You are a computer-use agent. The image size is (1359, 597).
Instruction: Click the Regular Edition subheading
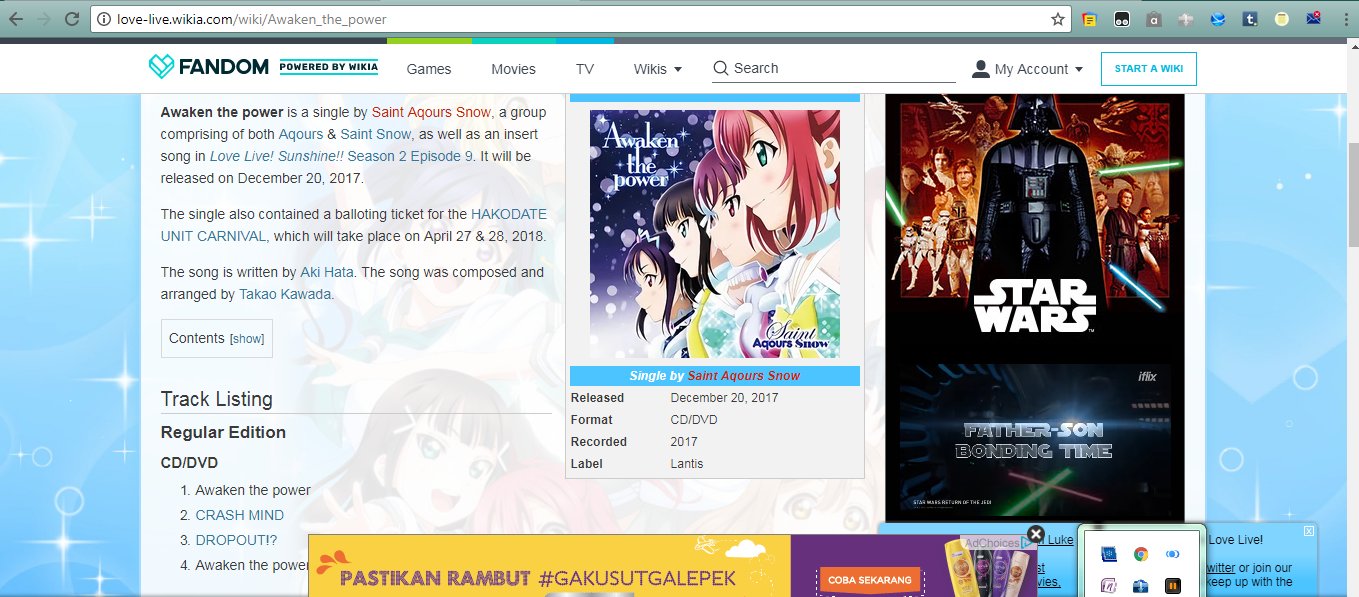tap(223, 432)
